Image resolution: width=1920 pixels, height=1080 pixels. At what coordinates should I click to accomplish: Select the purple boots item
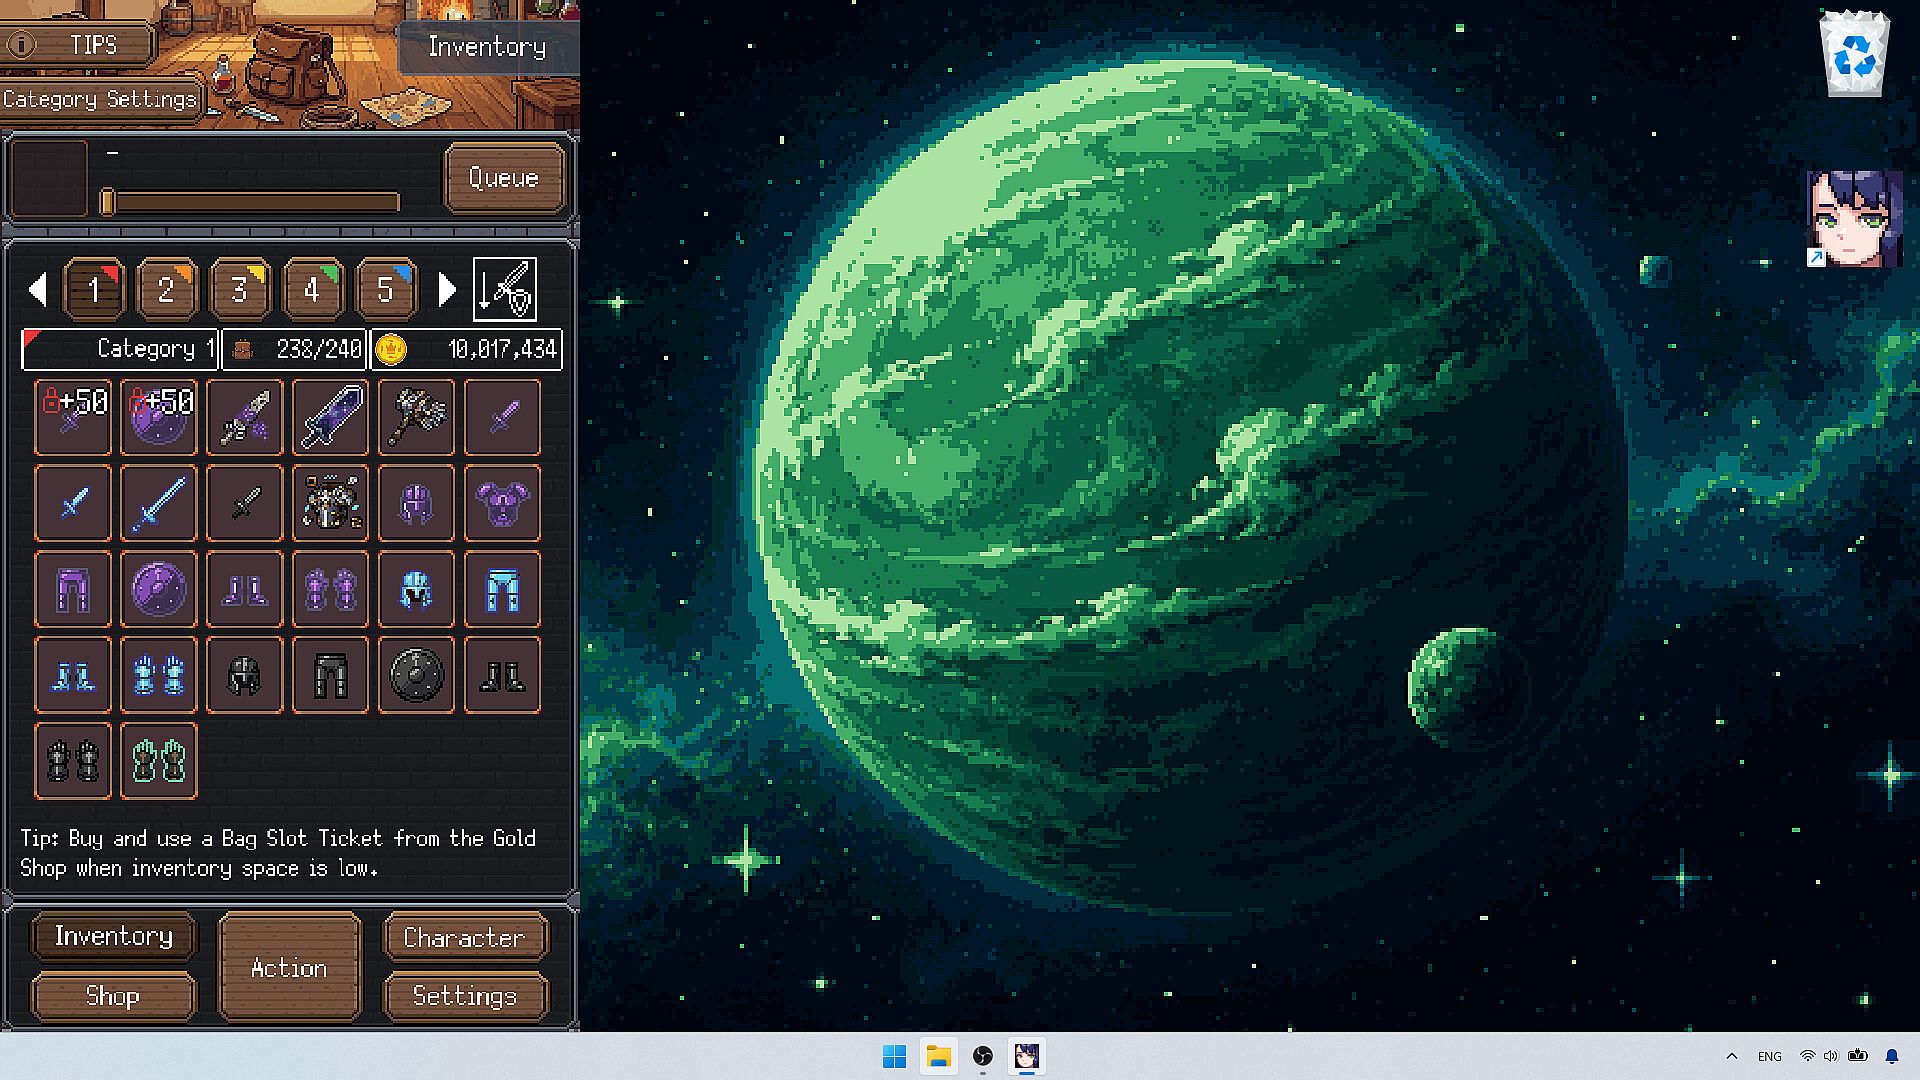pos(245,589)
